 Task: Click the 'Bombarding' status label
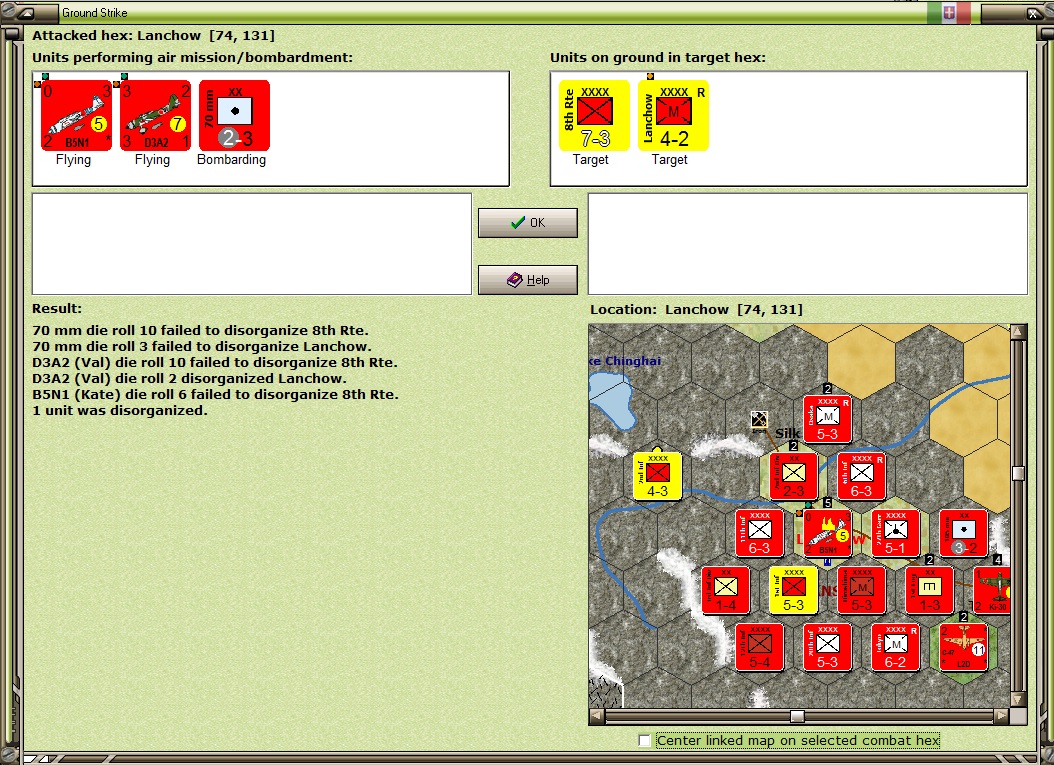tap(231, 159)
